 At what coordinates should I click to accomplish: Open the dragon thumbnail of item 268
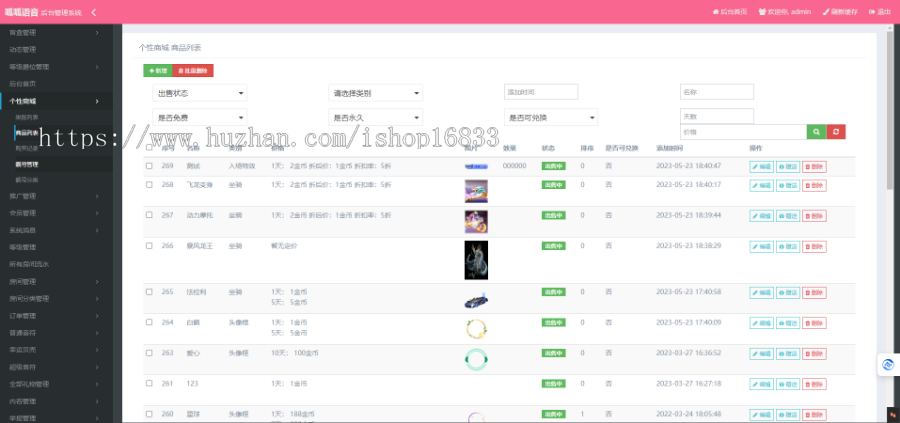point(476,191)
